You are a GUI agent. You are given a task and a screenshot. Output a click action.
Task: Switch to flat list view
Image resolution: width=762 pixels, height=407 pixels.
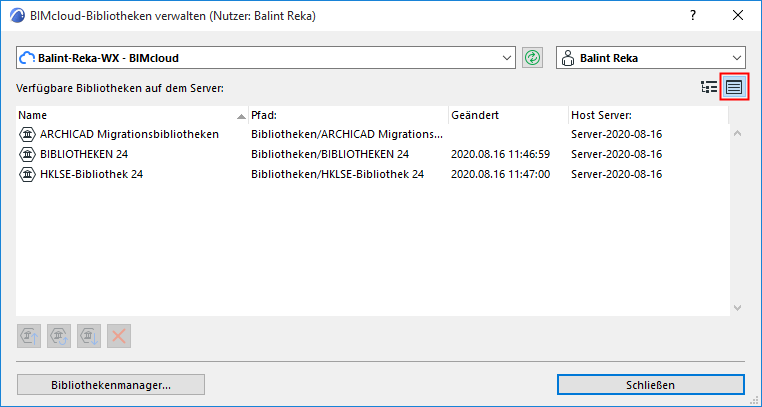tap(735, 87)
